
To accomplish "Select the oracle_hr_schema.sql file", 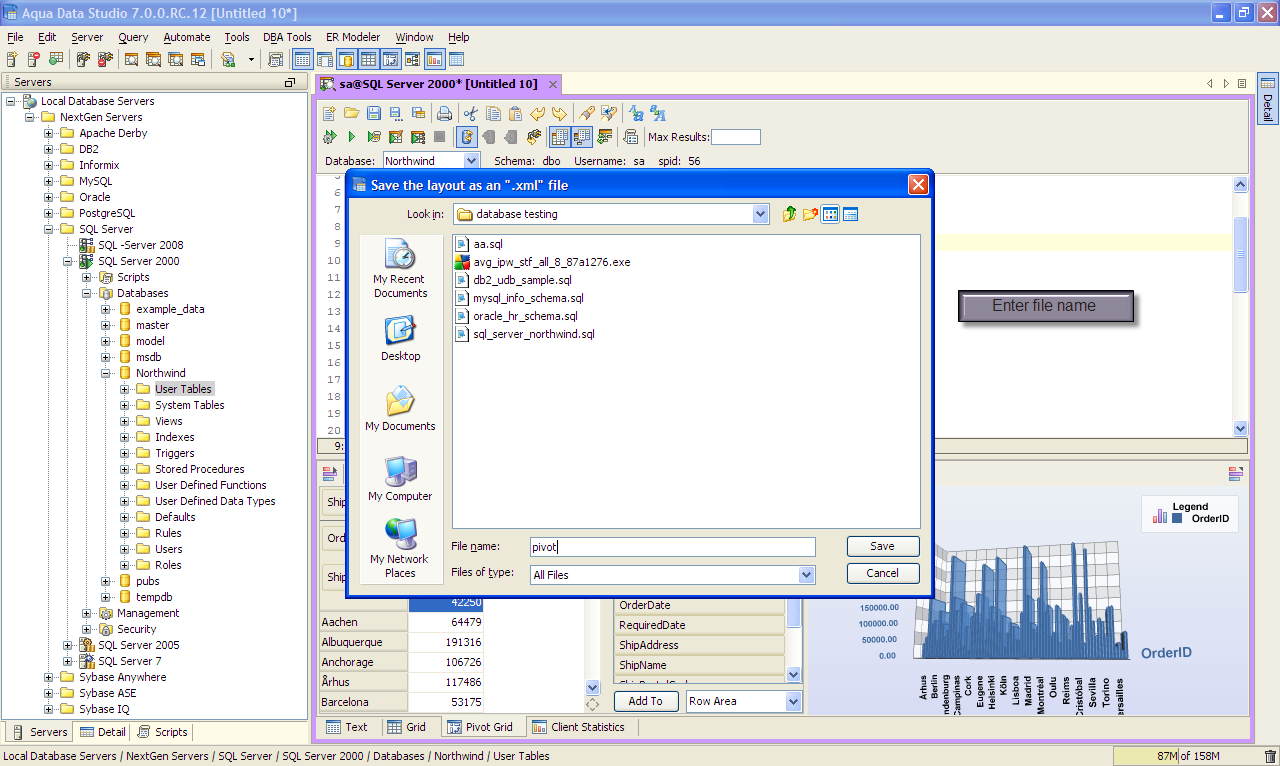I will point(516,316).
